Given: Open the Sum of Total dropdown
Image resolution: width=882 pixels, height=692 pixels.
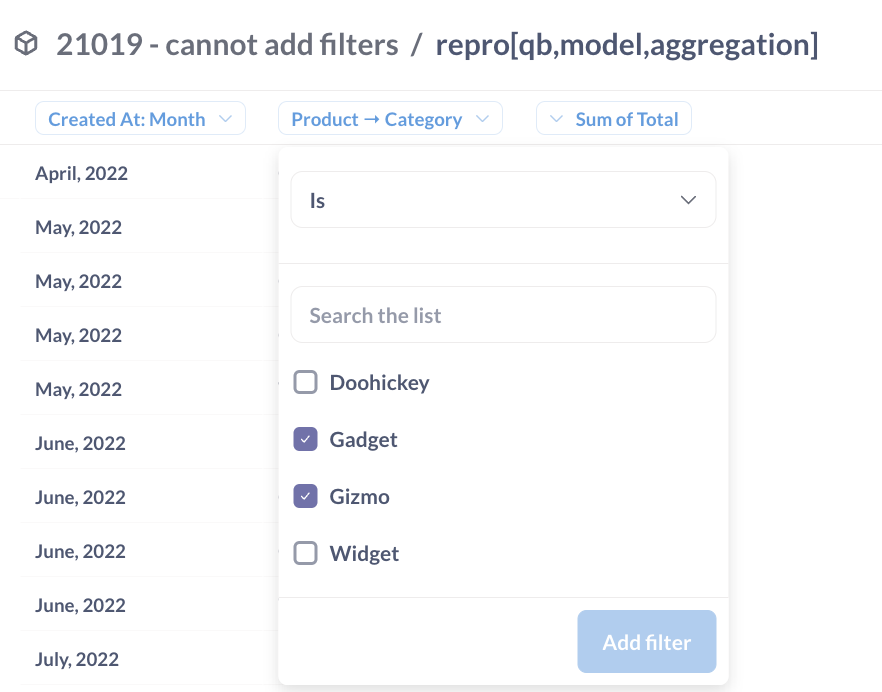Looking at the screenshot, I should point(613,118).
